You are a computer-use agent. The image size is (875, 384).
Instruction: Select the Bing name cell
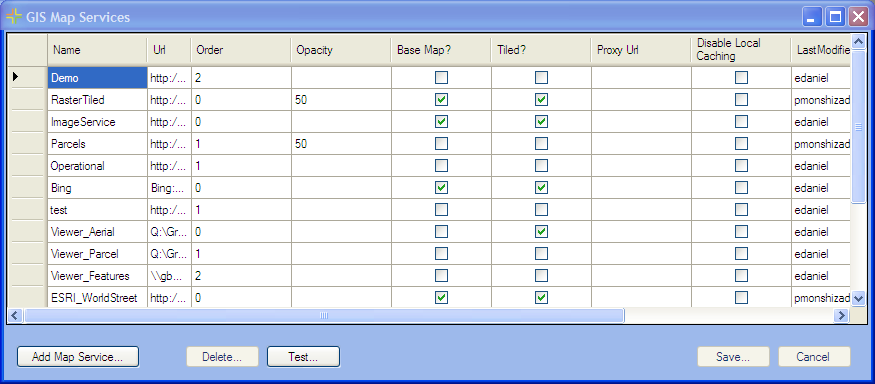tap(97, 188)
